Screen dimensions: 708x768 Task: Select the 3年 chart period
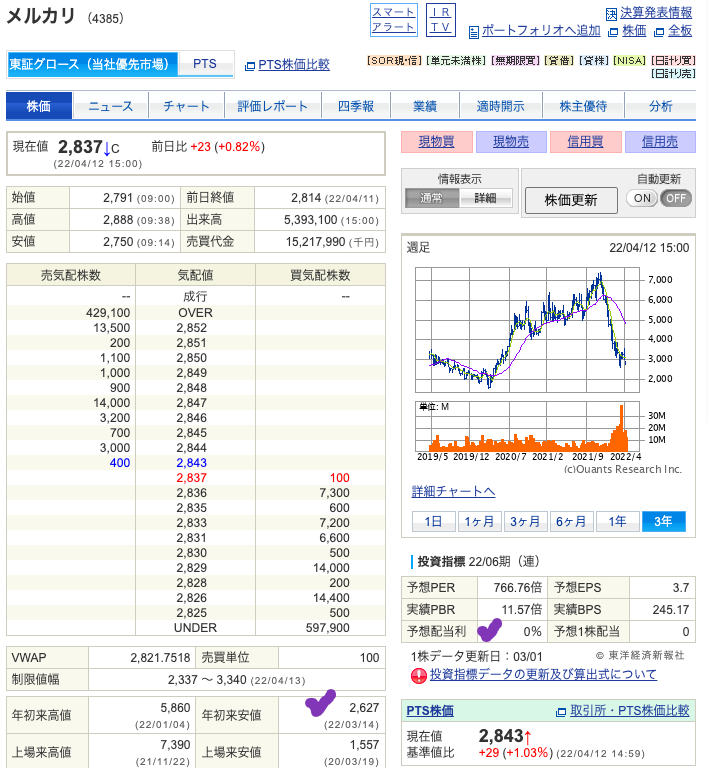(x=663, y=521)
